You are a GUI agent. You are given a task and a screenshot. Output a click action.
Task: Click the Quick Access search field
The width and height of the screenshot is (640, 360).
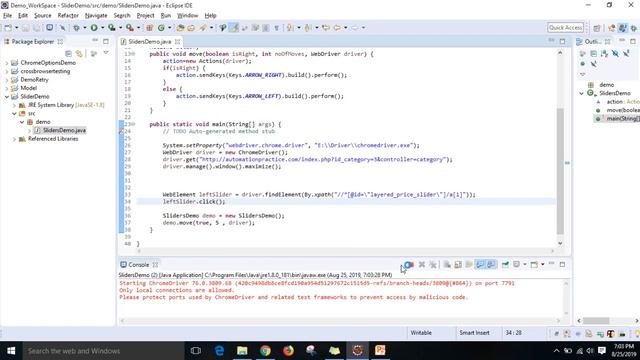pos(565,28)
